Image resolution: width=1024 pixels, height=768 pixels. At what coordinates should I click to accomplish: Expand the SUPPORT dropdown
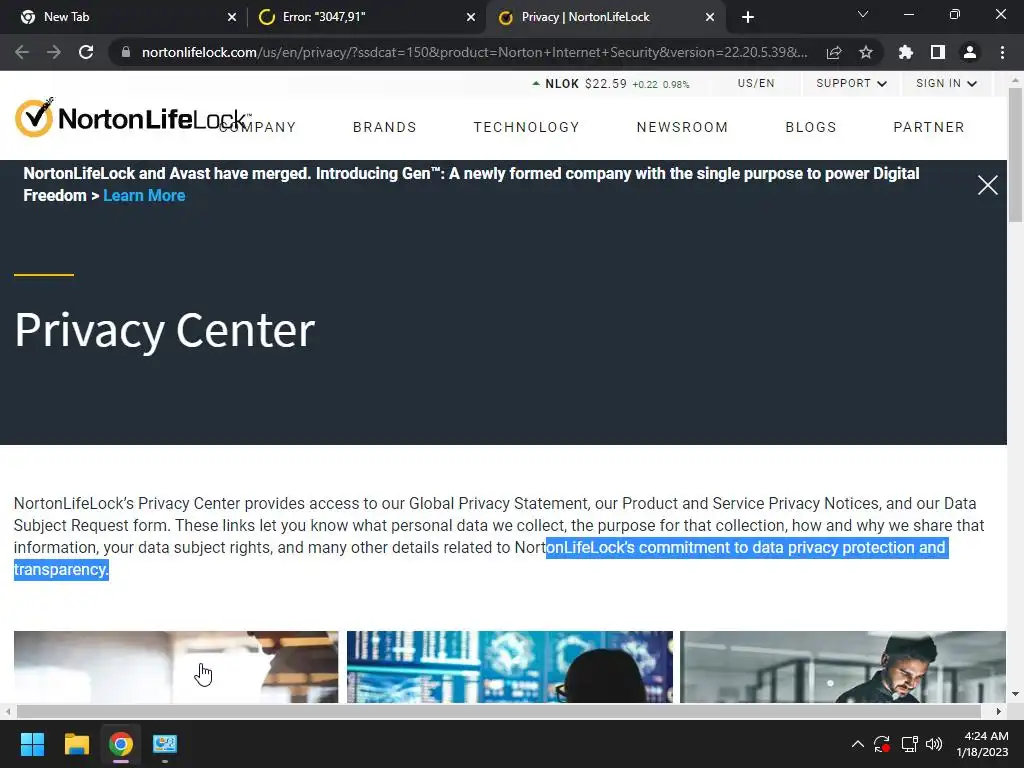tap(851, 84)
